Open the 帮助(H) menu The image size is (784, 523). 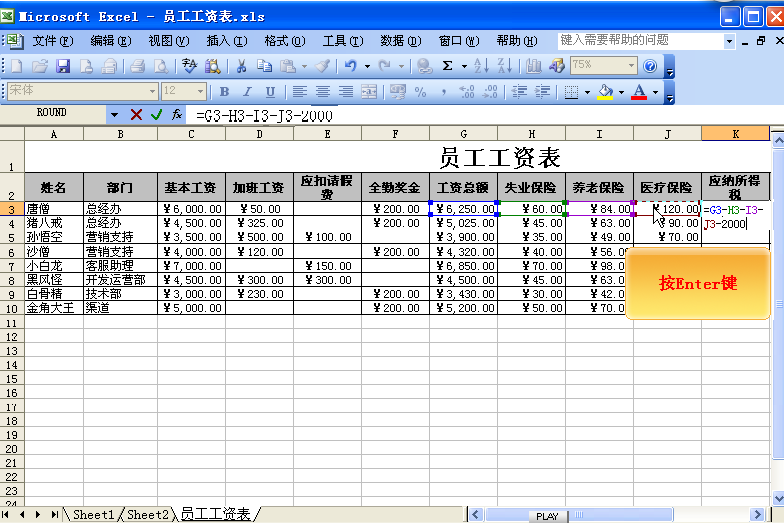point(516,40)
